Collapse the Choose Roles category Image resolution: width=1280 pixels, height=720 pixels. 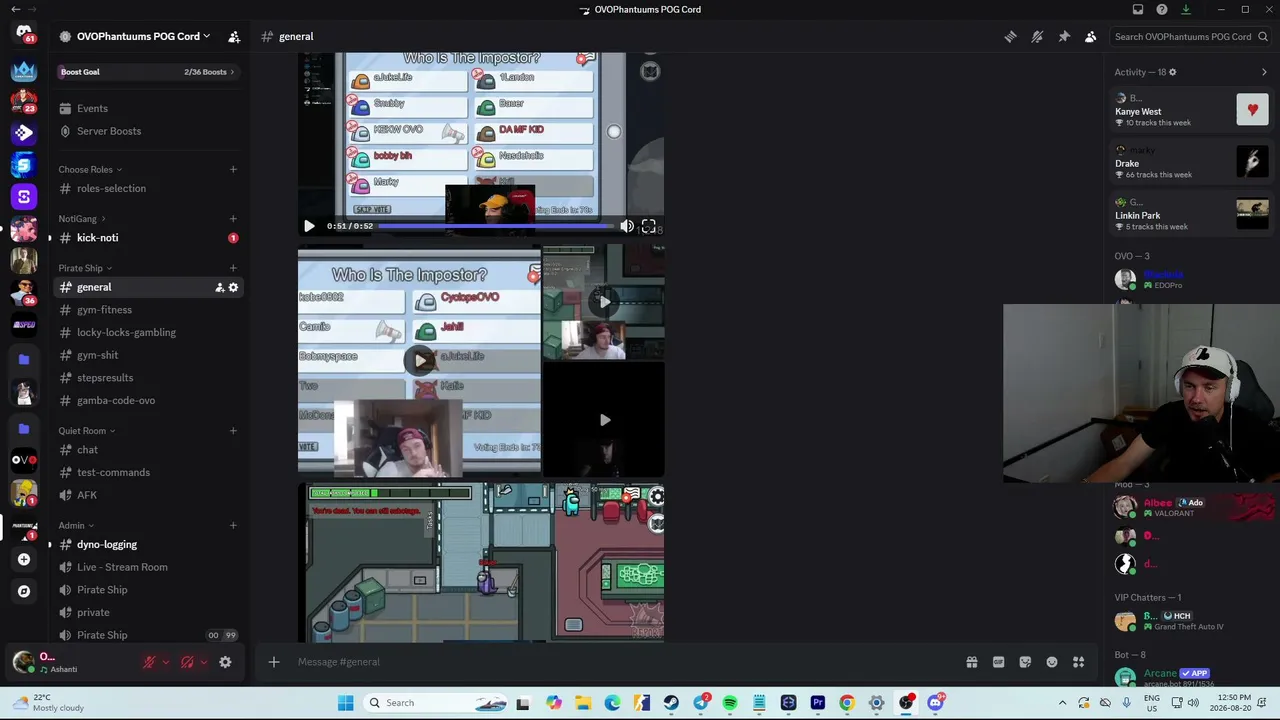pyautogui.click(x=90, y=170)
